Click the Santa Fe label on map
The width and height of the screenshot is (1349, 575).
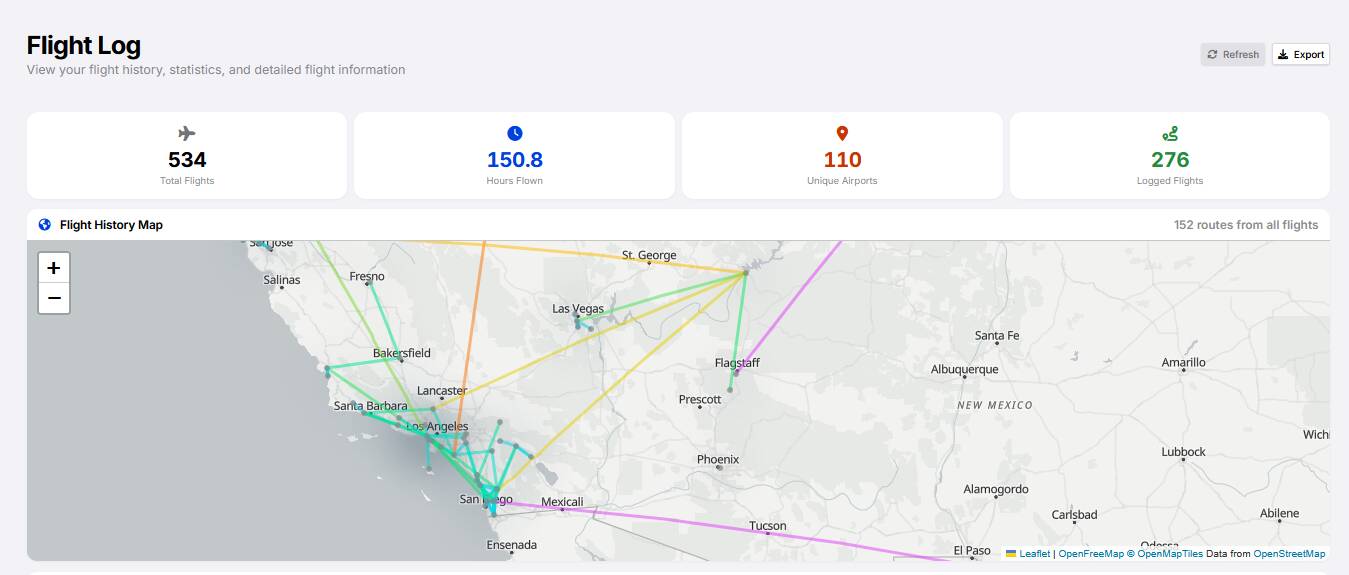(997, 335)
